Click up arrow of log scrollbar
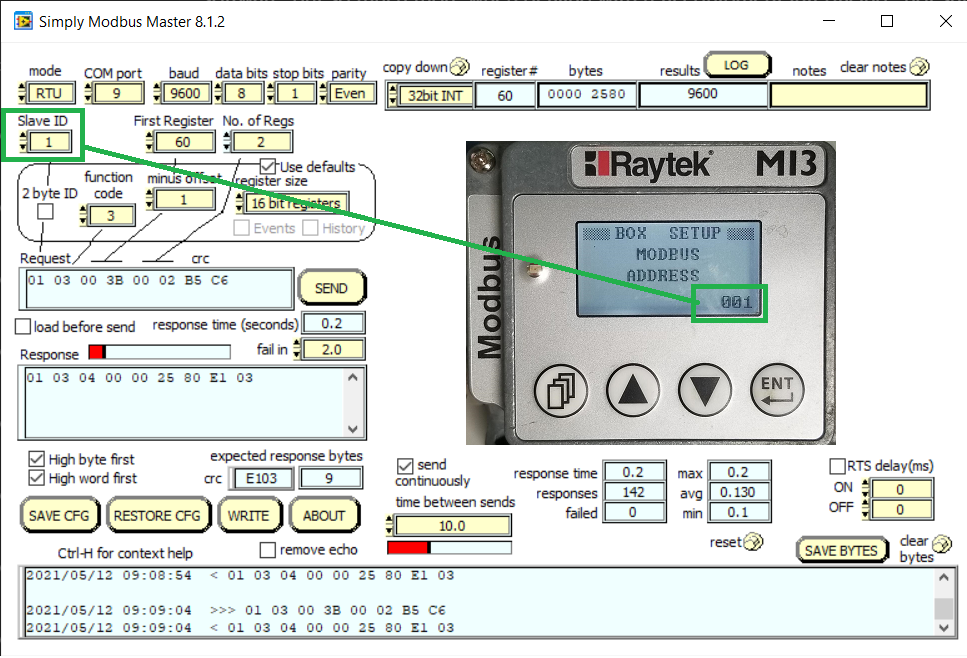The image size is (967, 658). [944, 578]
